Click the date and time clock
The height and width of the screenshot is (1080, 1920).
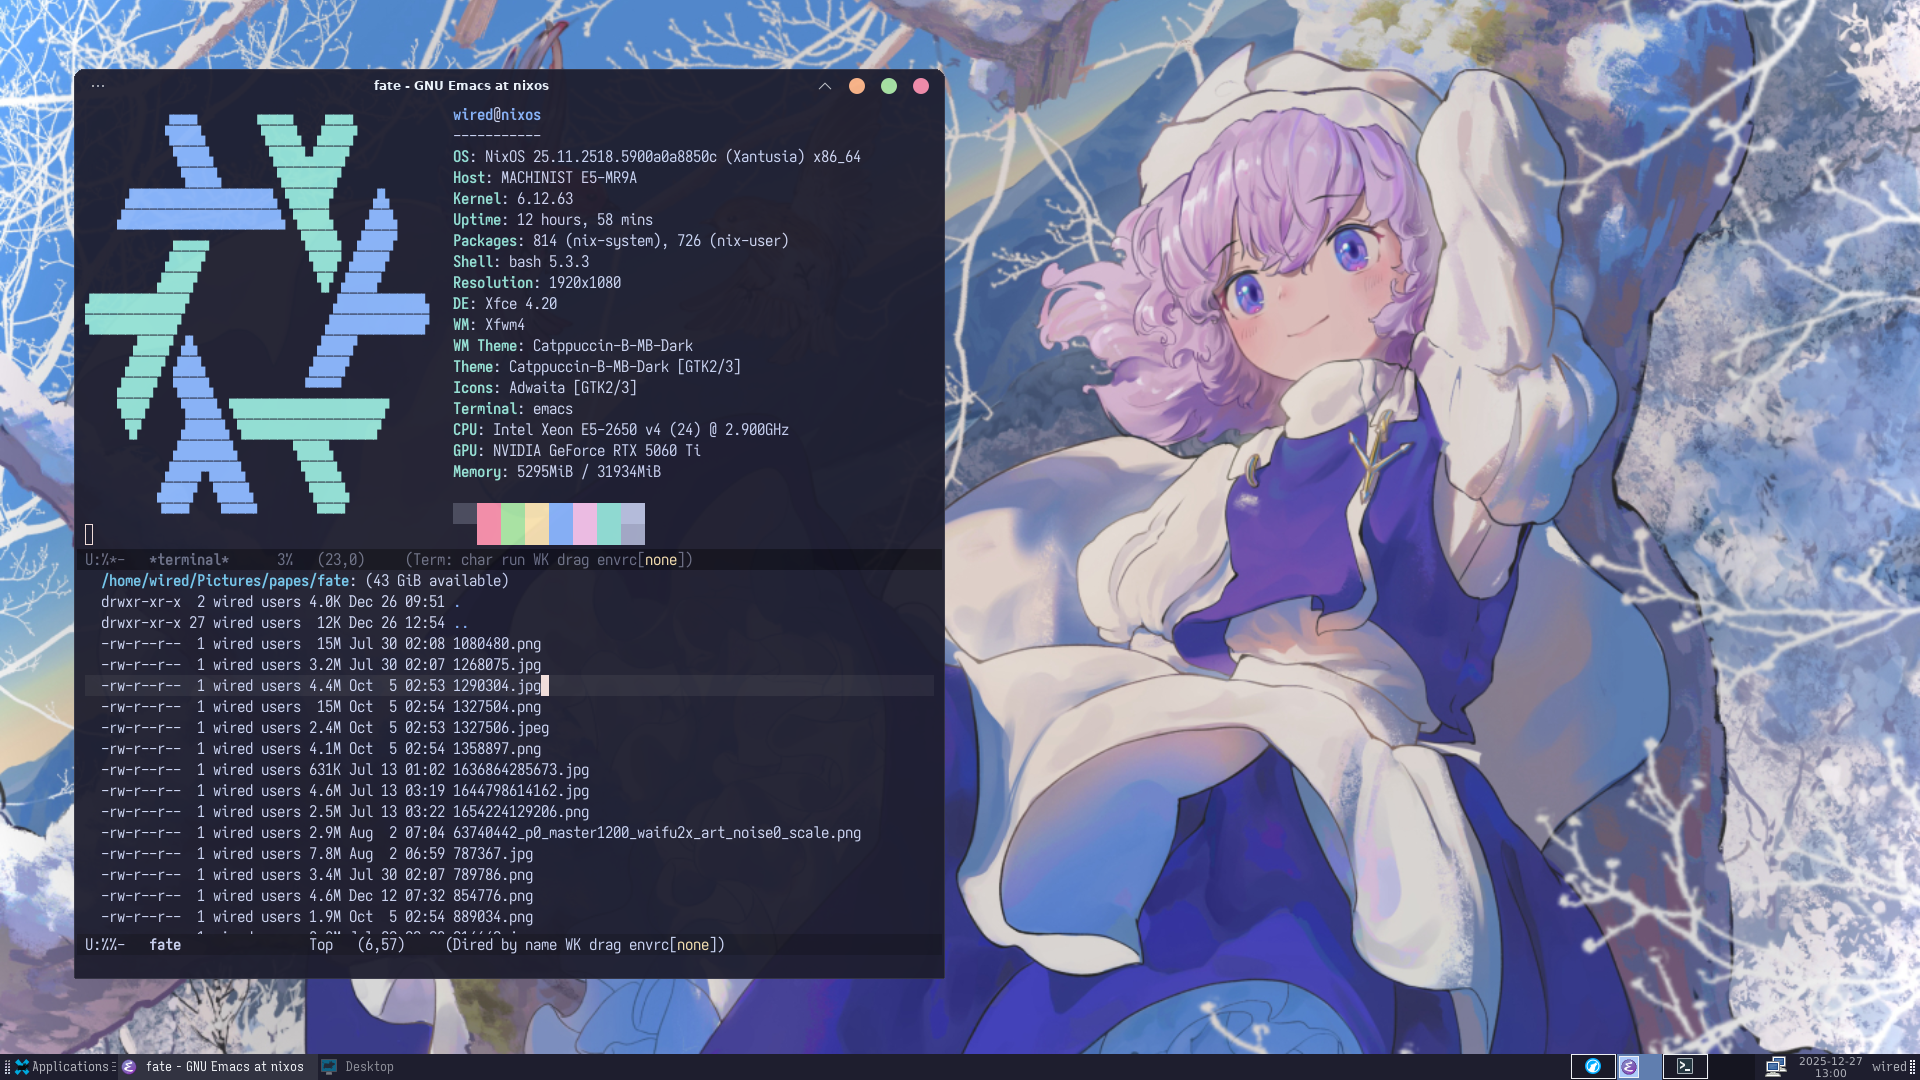[x=1830, y=1067]
